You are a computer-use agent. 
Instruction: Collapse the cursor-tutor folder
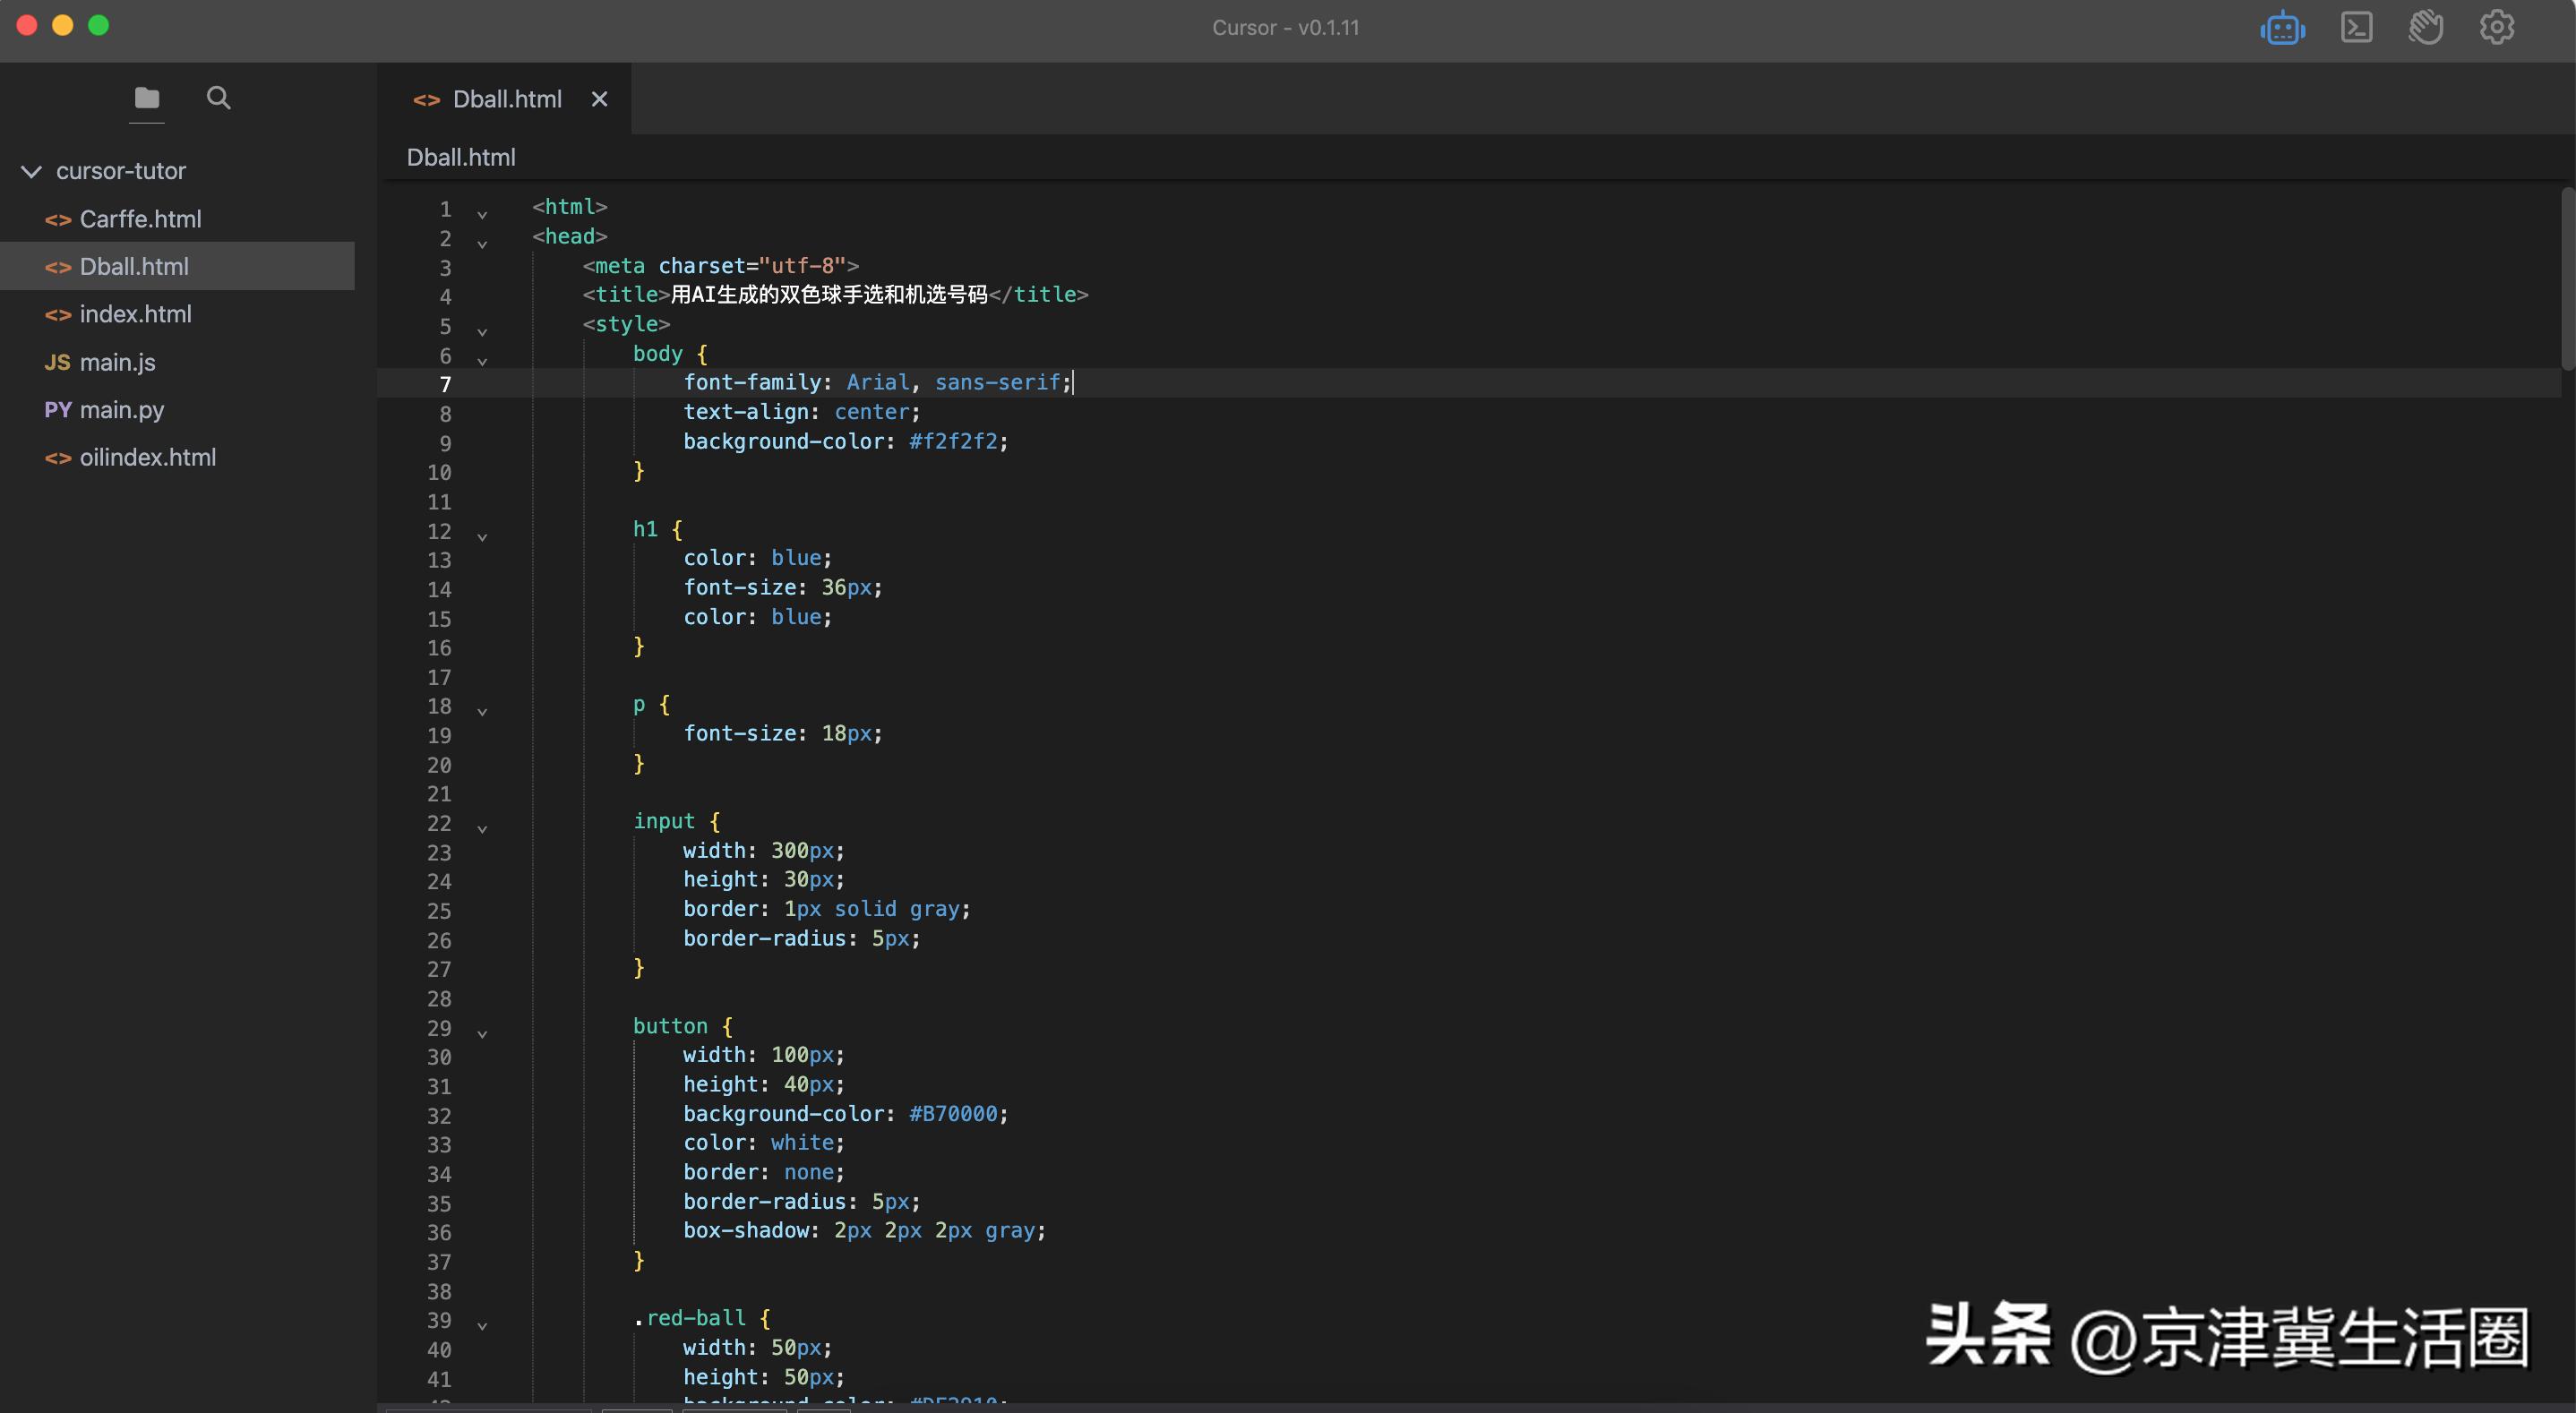(32, 171)
